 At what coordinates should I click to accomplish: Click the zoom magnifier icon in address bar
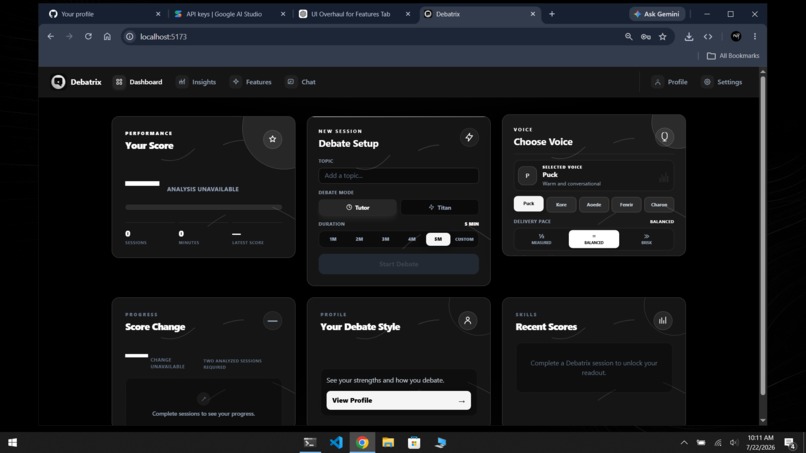point(629,37)
